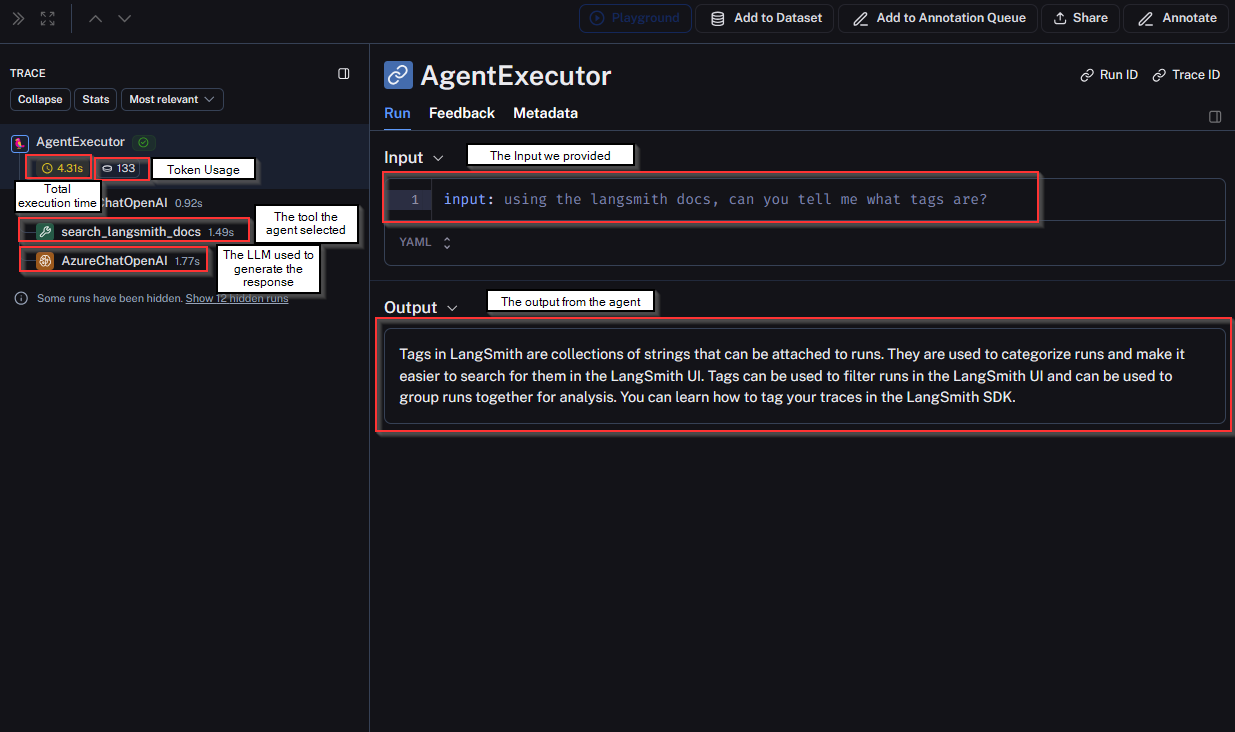
Task: Collapse the Output section
Action: click(x=452, y=308)
